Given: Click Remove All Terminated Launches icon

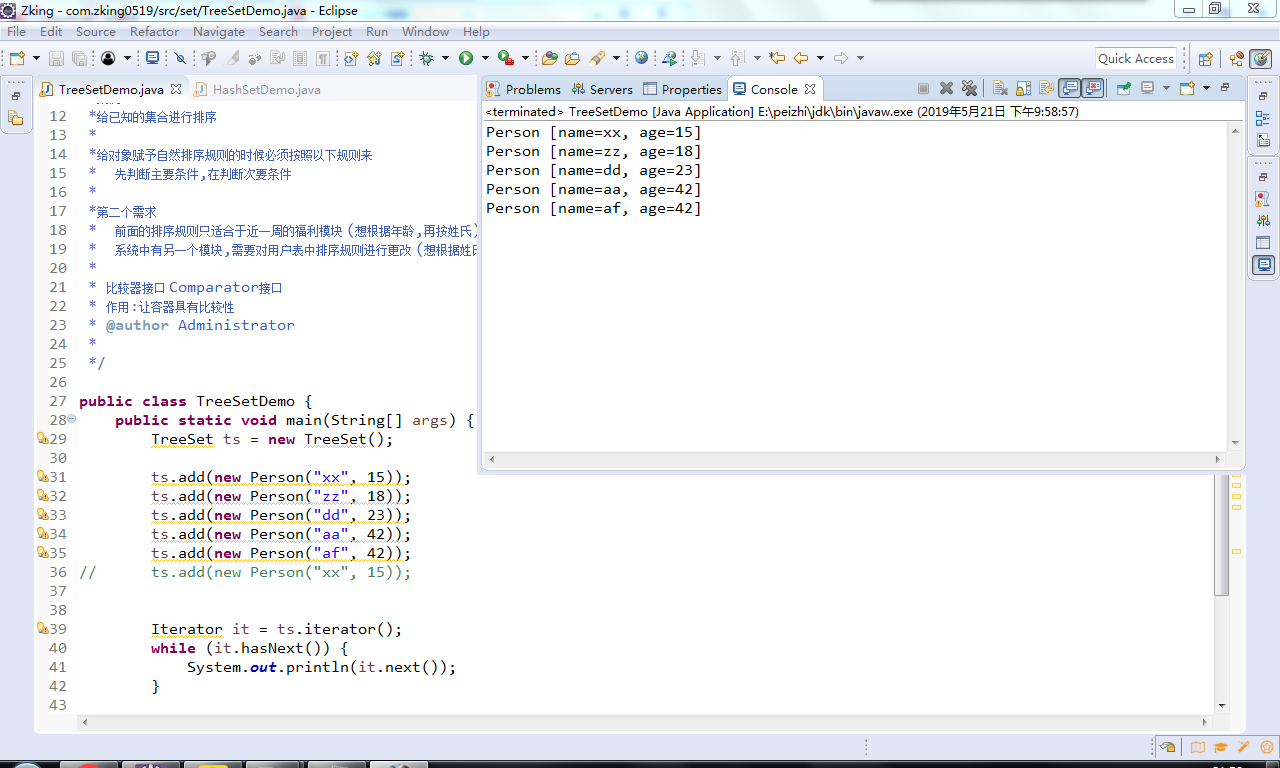Looking at the screenshot, I should [969, 89].
